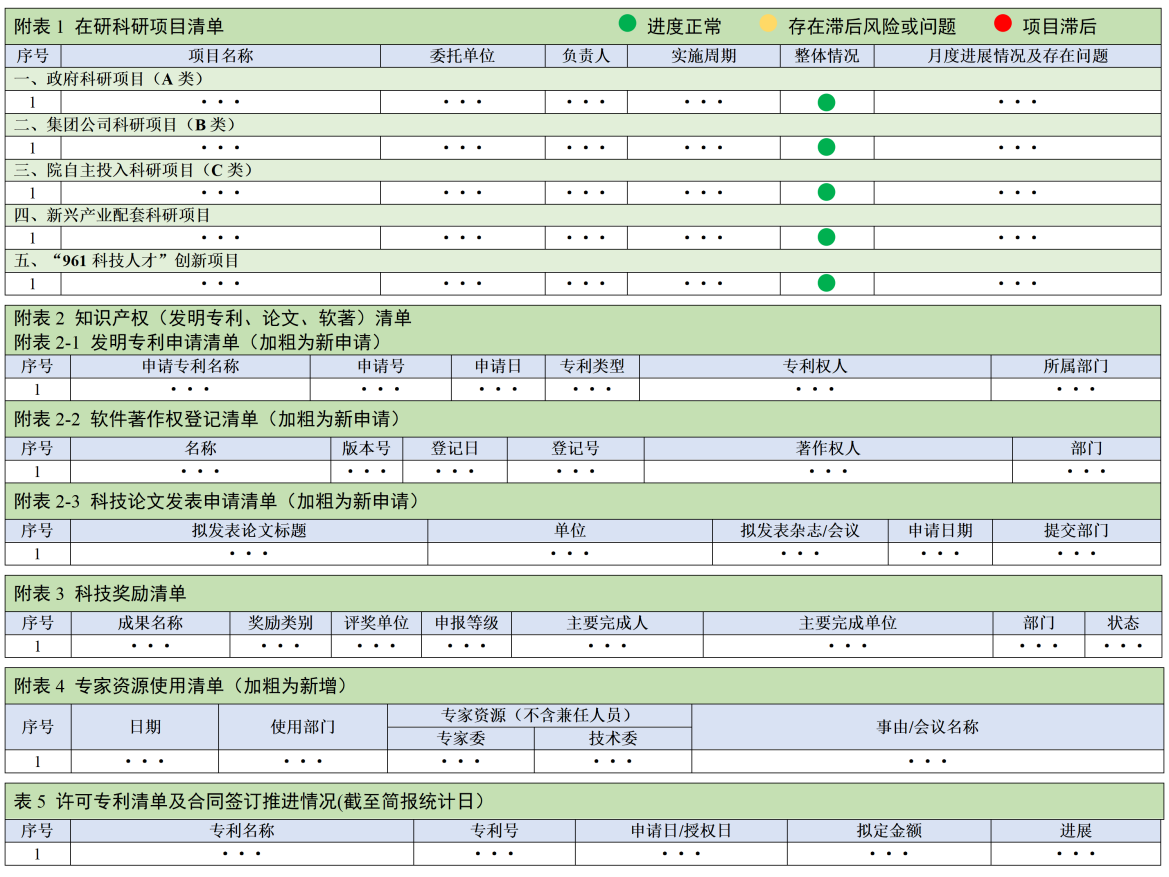
Task: Select green status dot in 集团公司科研项目 row
Action: click(x=826, y=147)
